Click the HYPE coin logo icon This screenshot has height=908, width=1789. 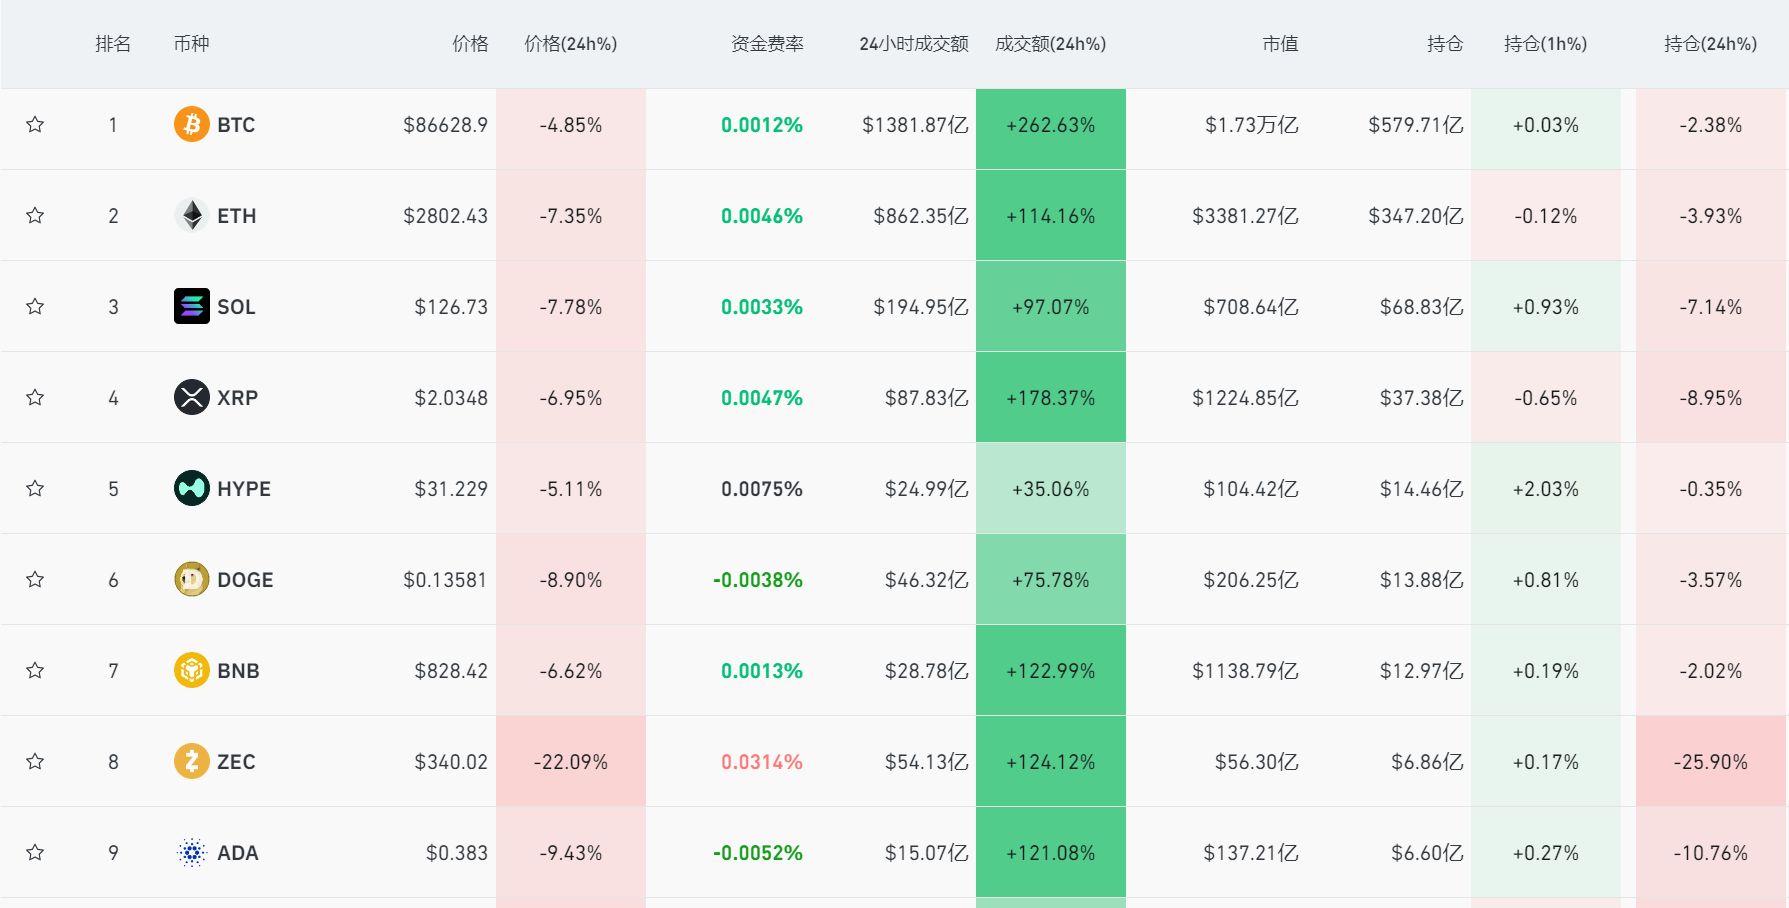point(191,489)
